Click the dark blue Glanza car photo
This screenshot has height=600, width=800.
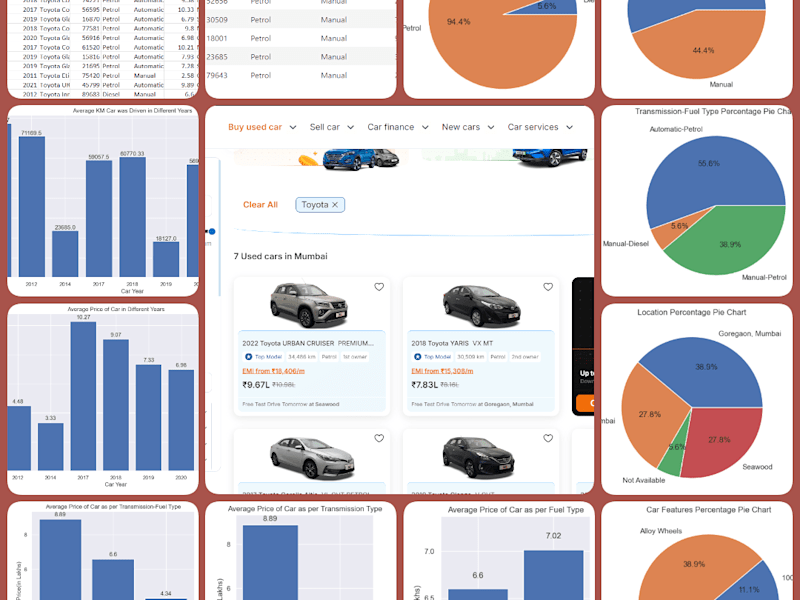pos(478,457)
